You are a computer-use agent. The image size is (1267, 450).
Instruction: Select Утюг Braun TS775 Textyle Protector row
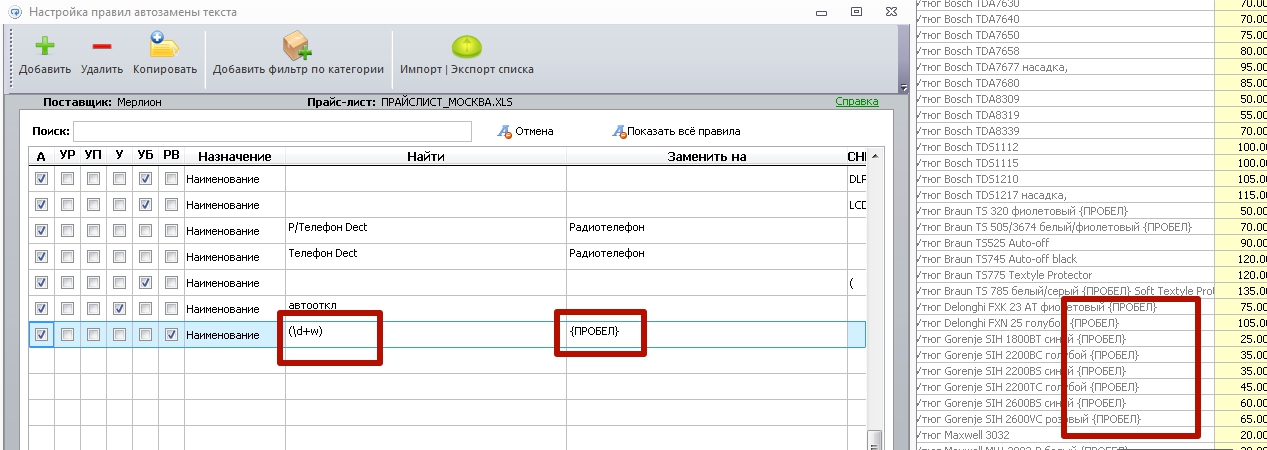tap(1063, 275)
